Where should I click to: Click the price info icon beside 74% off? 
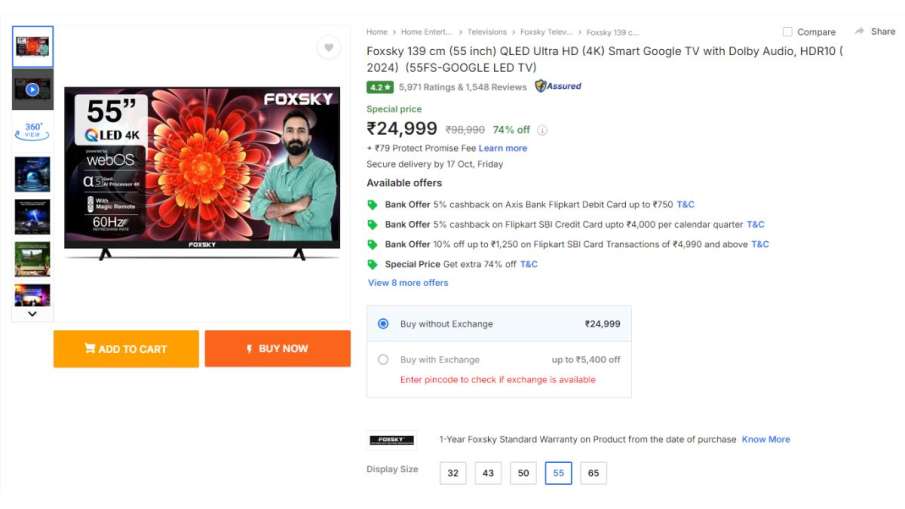pos(543,130)
